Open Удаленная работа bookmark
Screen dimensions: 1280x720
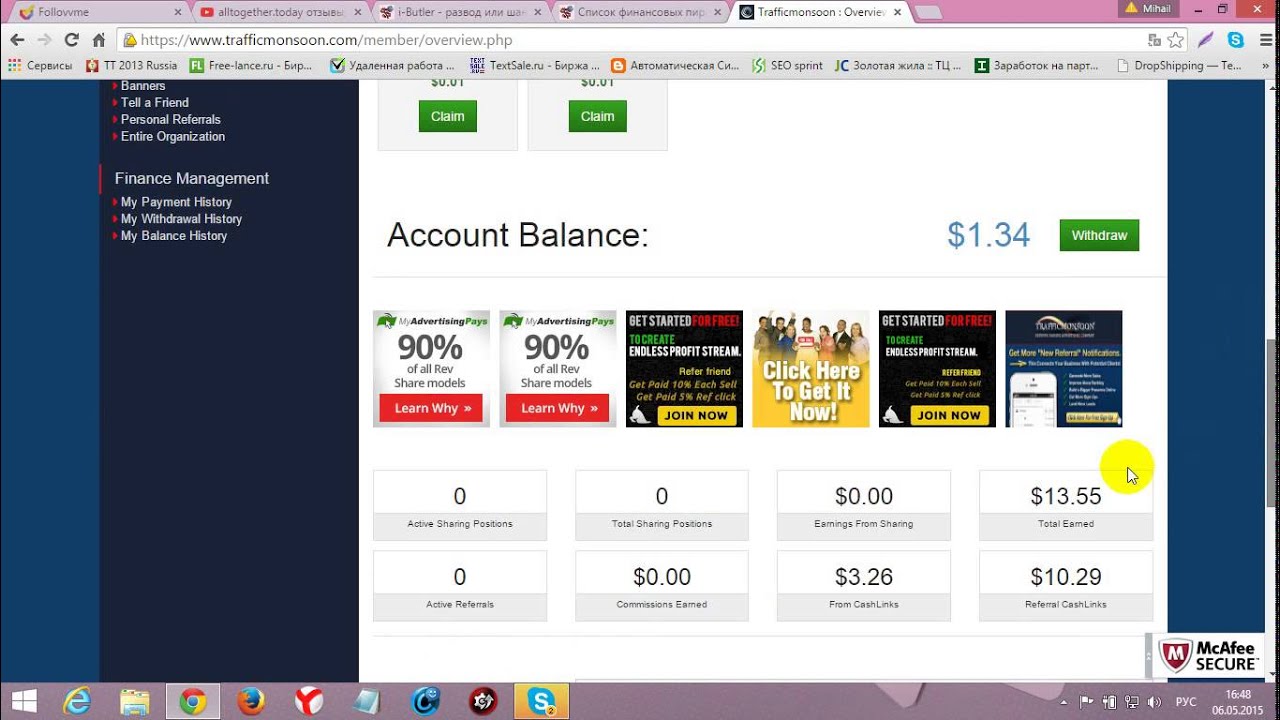point(392,65)
